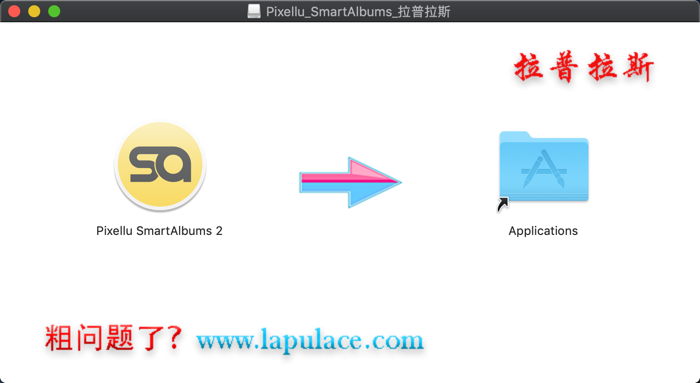Viewport: 700px width, 383px height.
Task: Open the www.lapulace.com link text
Action: pos(310,341)
